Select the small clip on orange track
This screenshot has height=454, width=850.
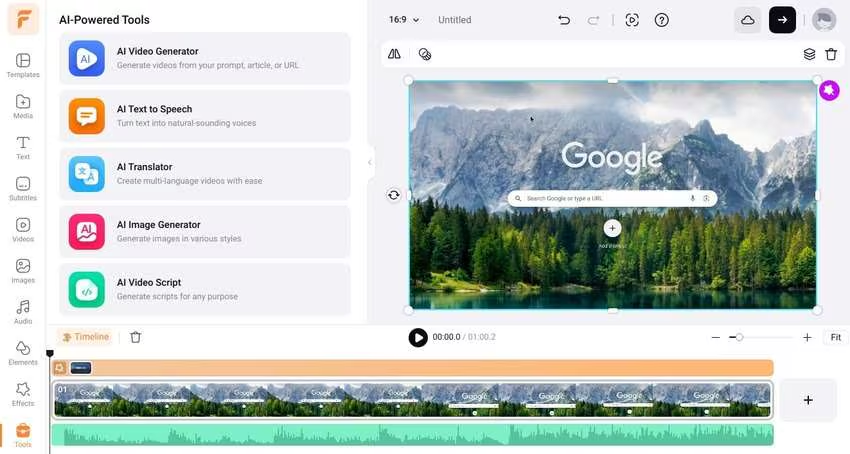pyautogui.click(x=81, y=368)
